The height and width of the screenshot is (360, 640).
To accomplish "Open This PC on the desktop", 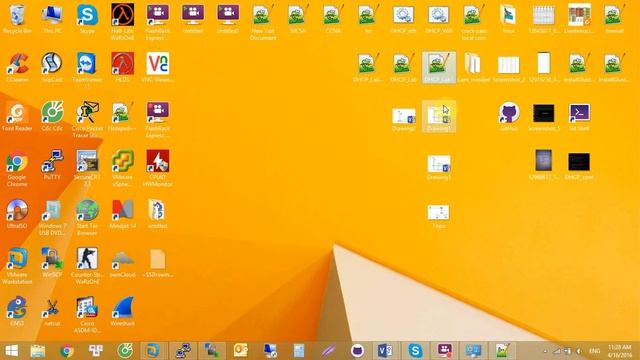I will 52,18.
